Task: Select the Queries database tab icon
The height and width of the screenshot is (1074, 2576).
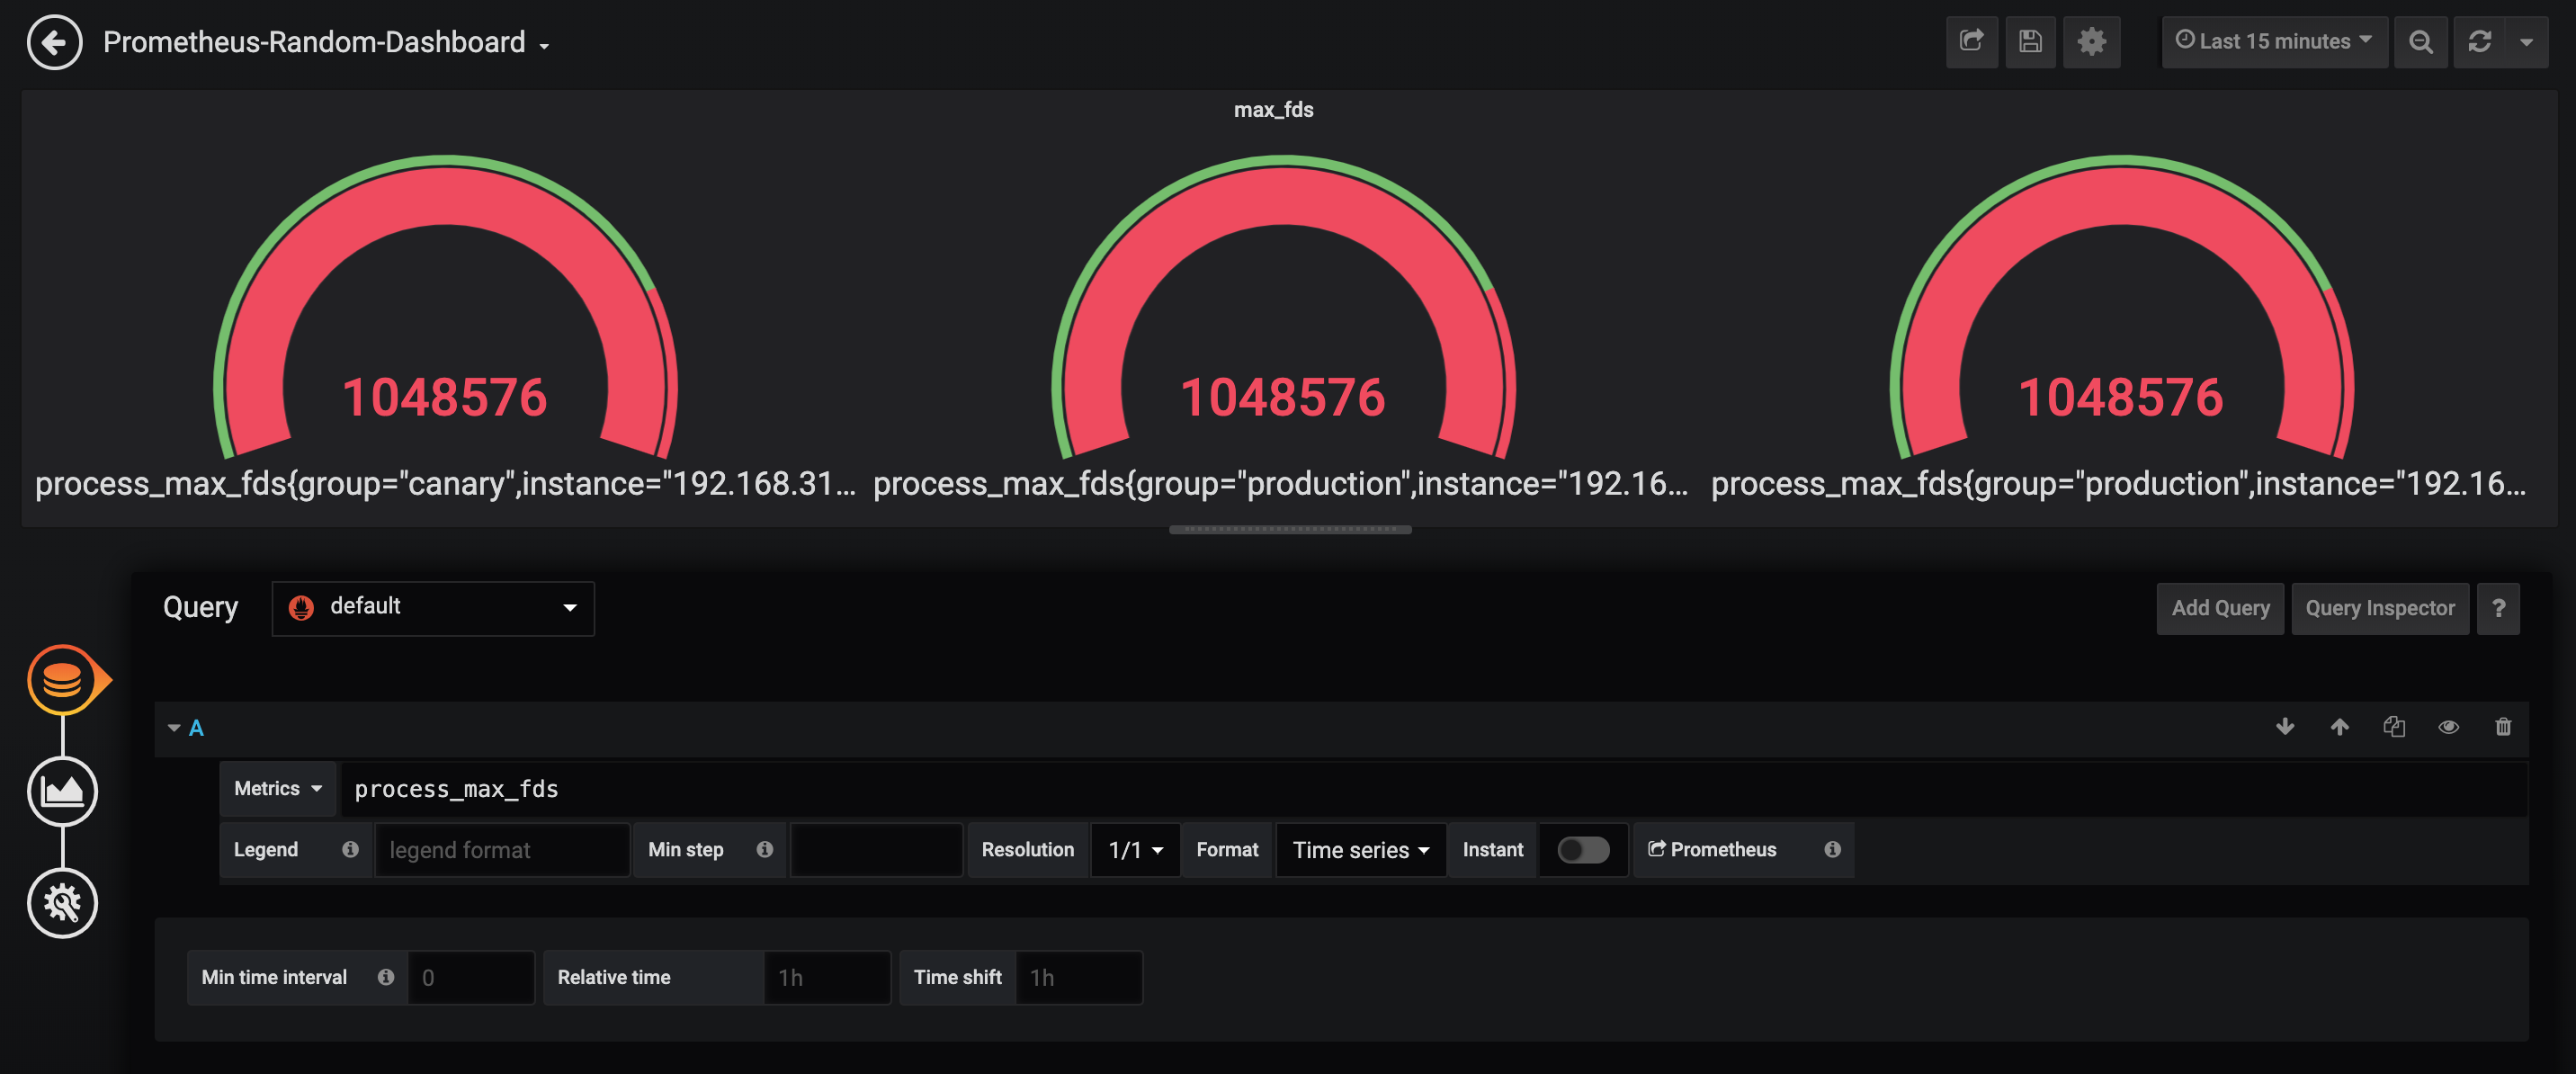Action: (63, 680)
